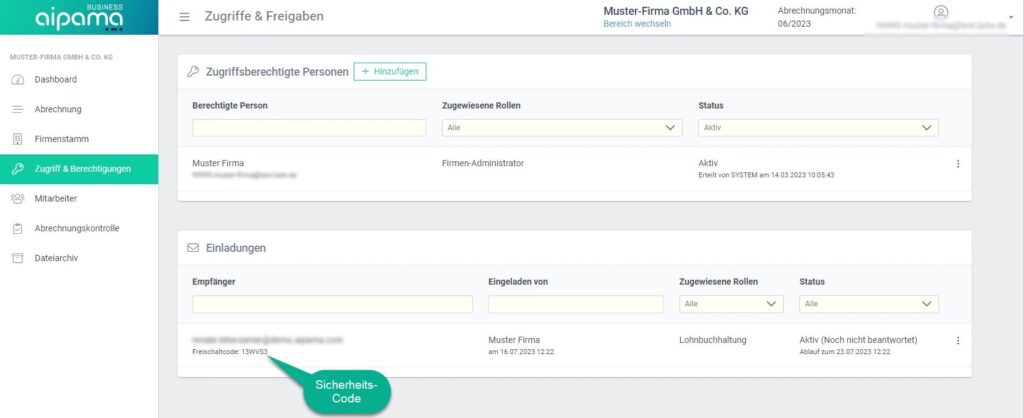The height and width of the screenshot is (418, 1024).
Task: Expand the Zugewiesene Rollen dropdown for persons
Action: coord(561,128)
